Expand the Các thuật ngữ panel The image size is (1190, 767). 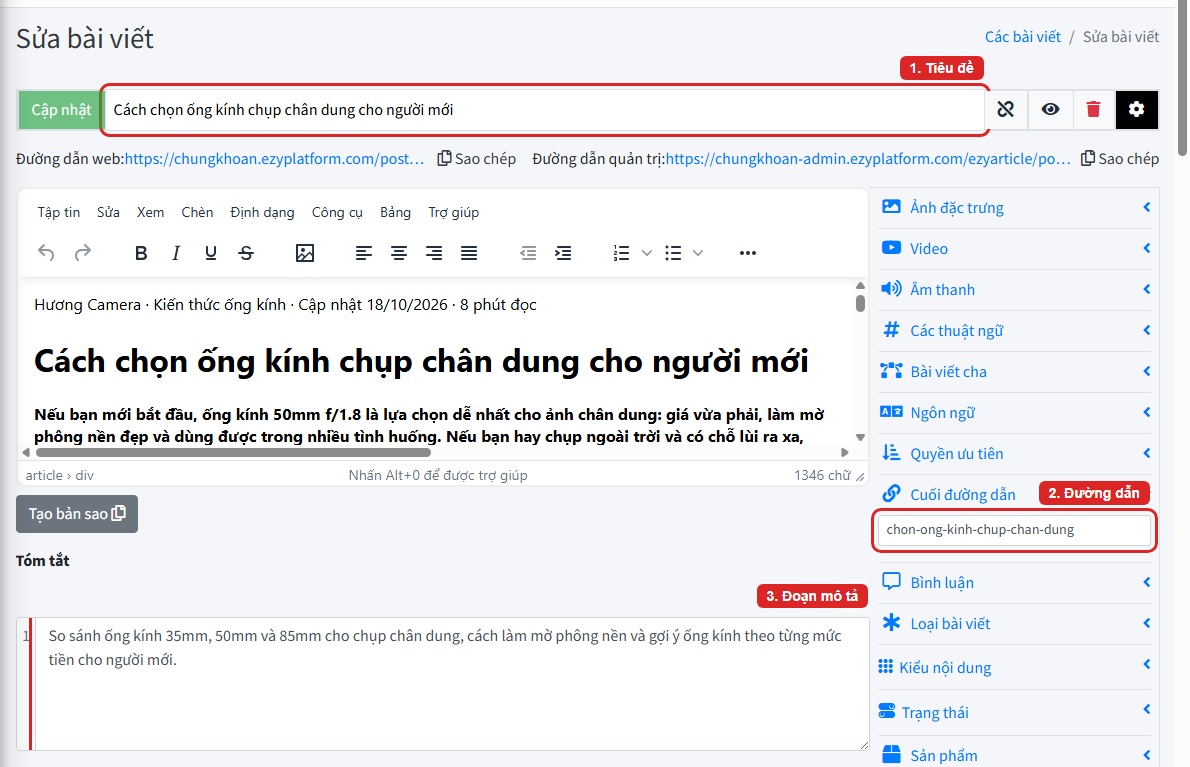pyautogui.click(x=1015, y=330)
